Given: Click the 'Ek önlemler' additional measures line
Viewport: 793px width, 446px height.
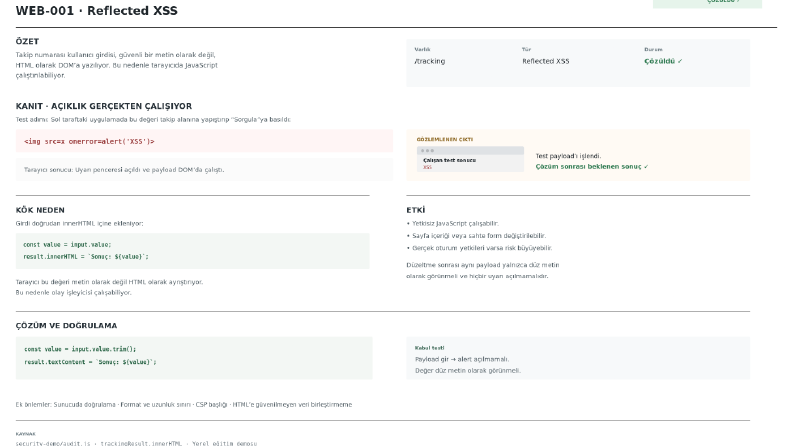Looking at the screenshot, I should coord(184,405).
